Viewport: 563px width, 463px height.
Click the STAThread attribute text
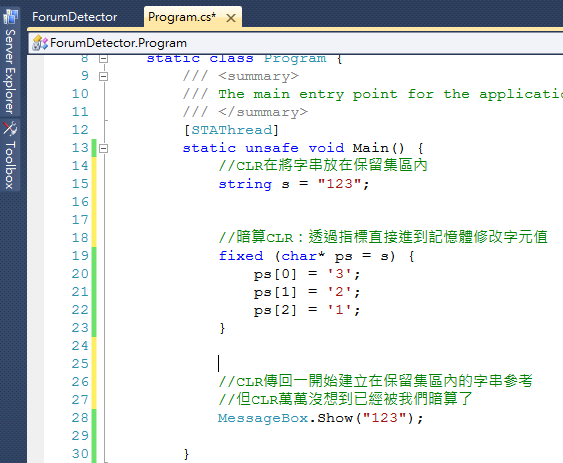coord(232,130)
